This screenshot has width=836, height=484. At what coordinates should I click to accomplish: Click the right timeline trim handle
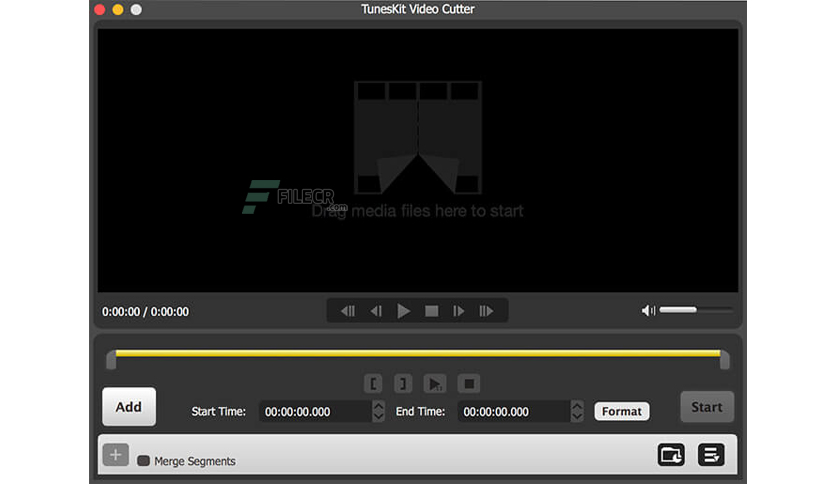coord(724,360)
